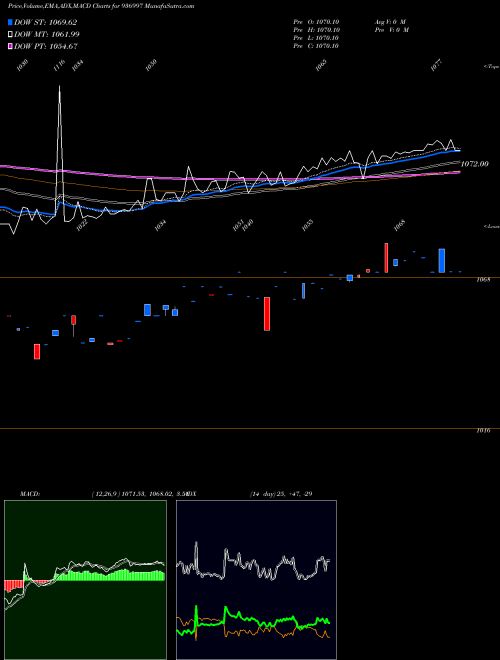The width and height of the screenshot is (500, 660).
Task: Click the 'Pre H: 1070.10' value
Action: (316, 29)
